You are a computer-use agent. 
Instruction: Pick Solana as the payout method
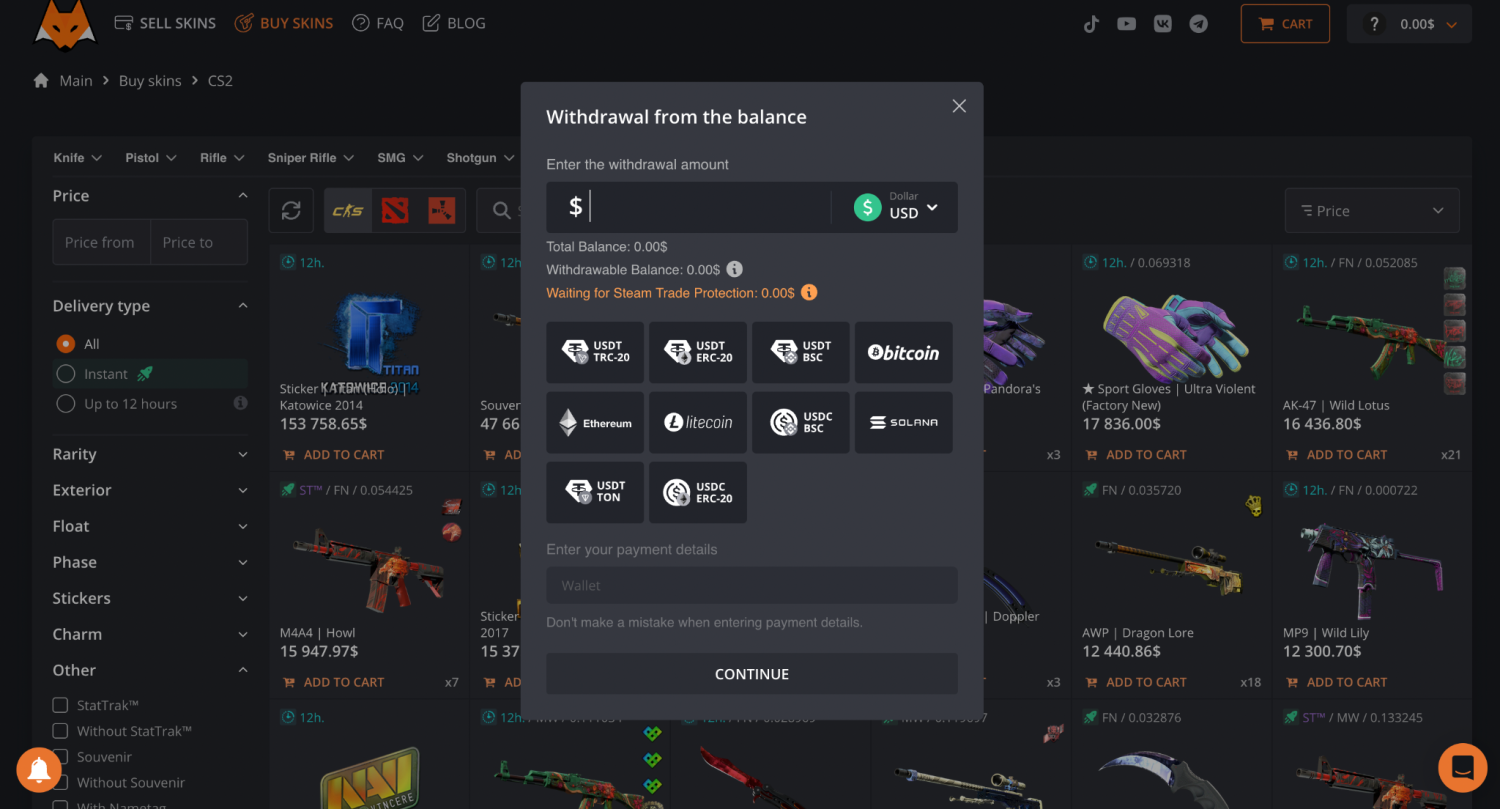[x=903, y=422]
